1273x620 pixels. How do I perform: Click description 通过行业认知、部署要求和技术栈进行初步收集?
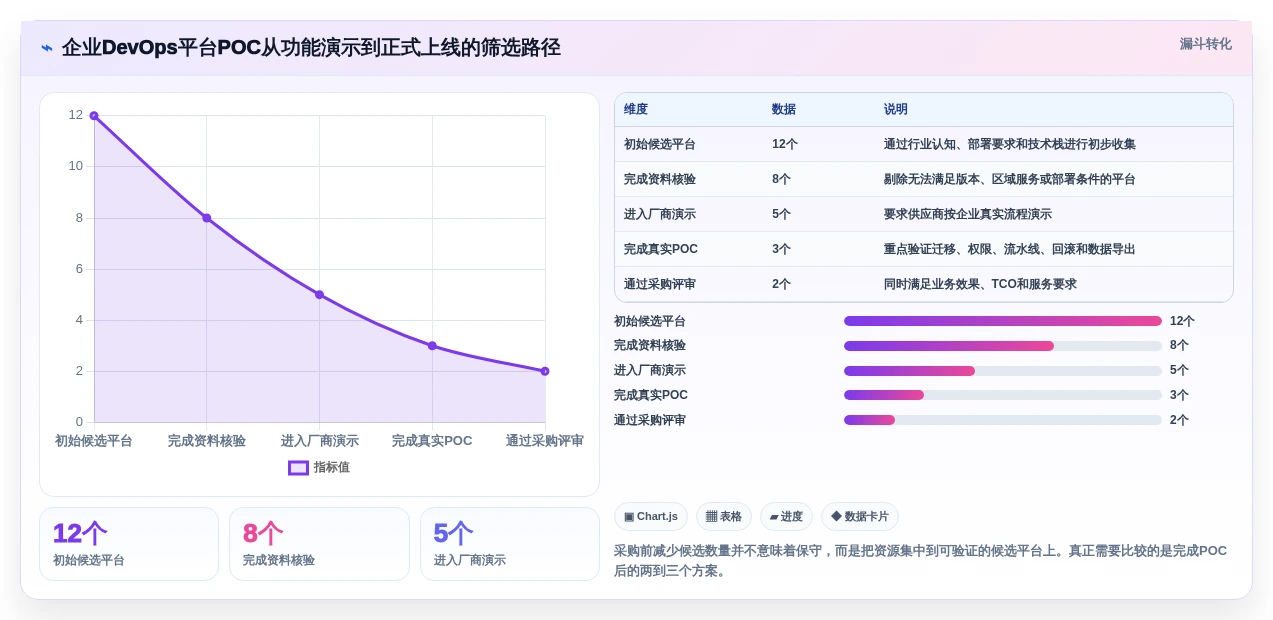(1010, 144)
